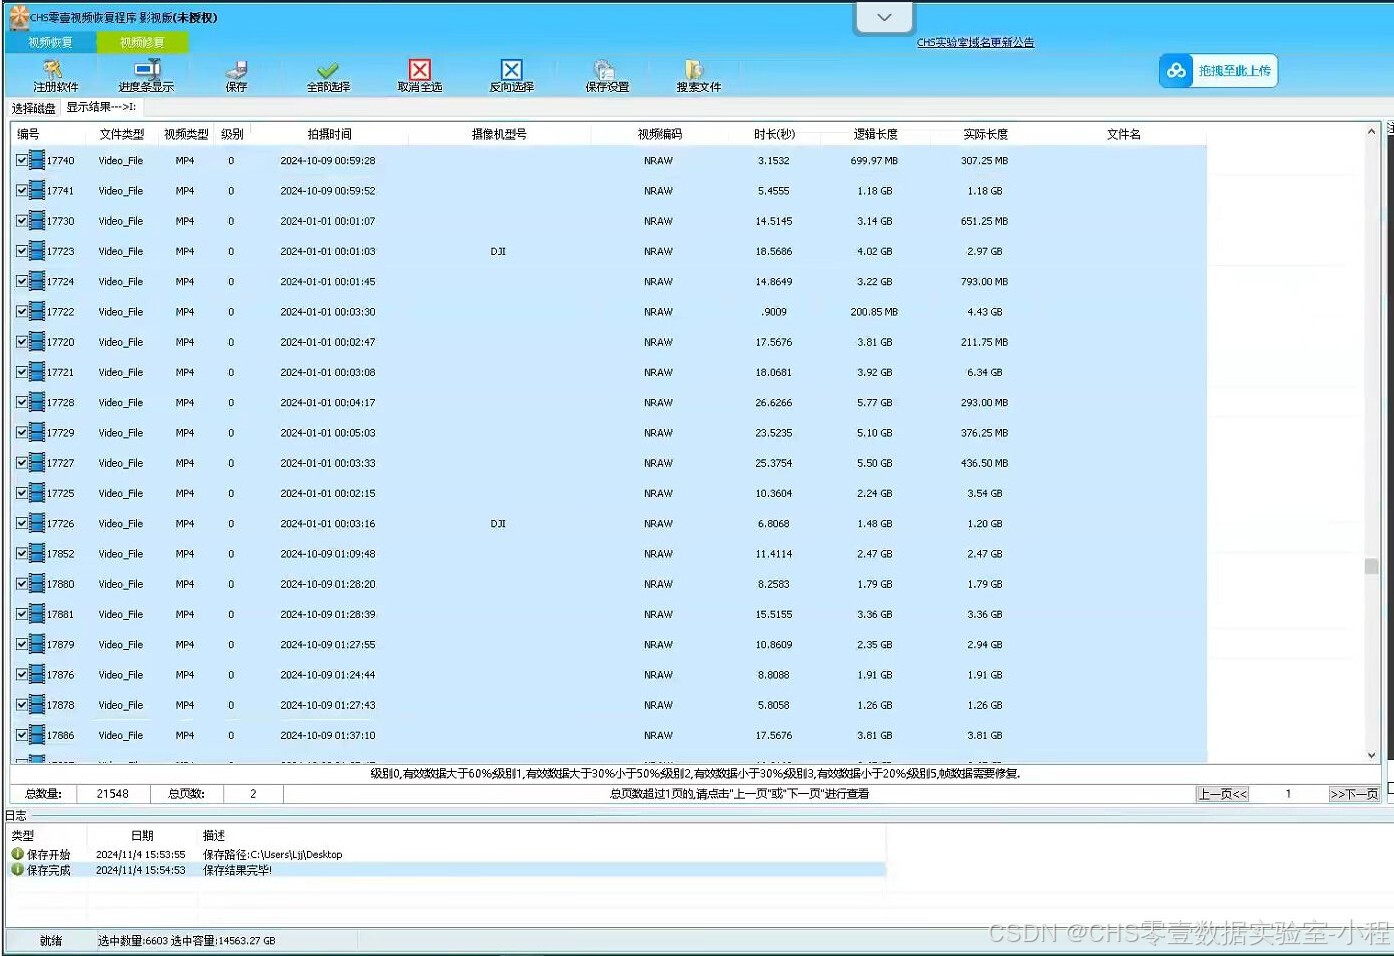The image size is (1394, 956).
Task: Toggle the 进度条显示 progress bar display icon
Action: click(147, 69)
